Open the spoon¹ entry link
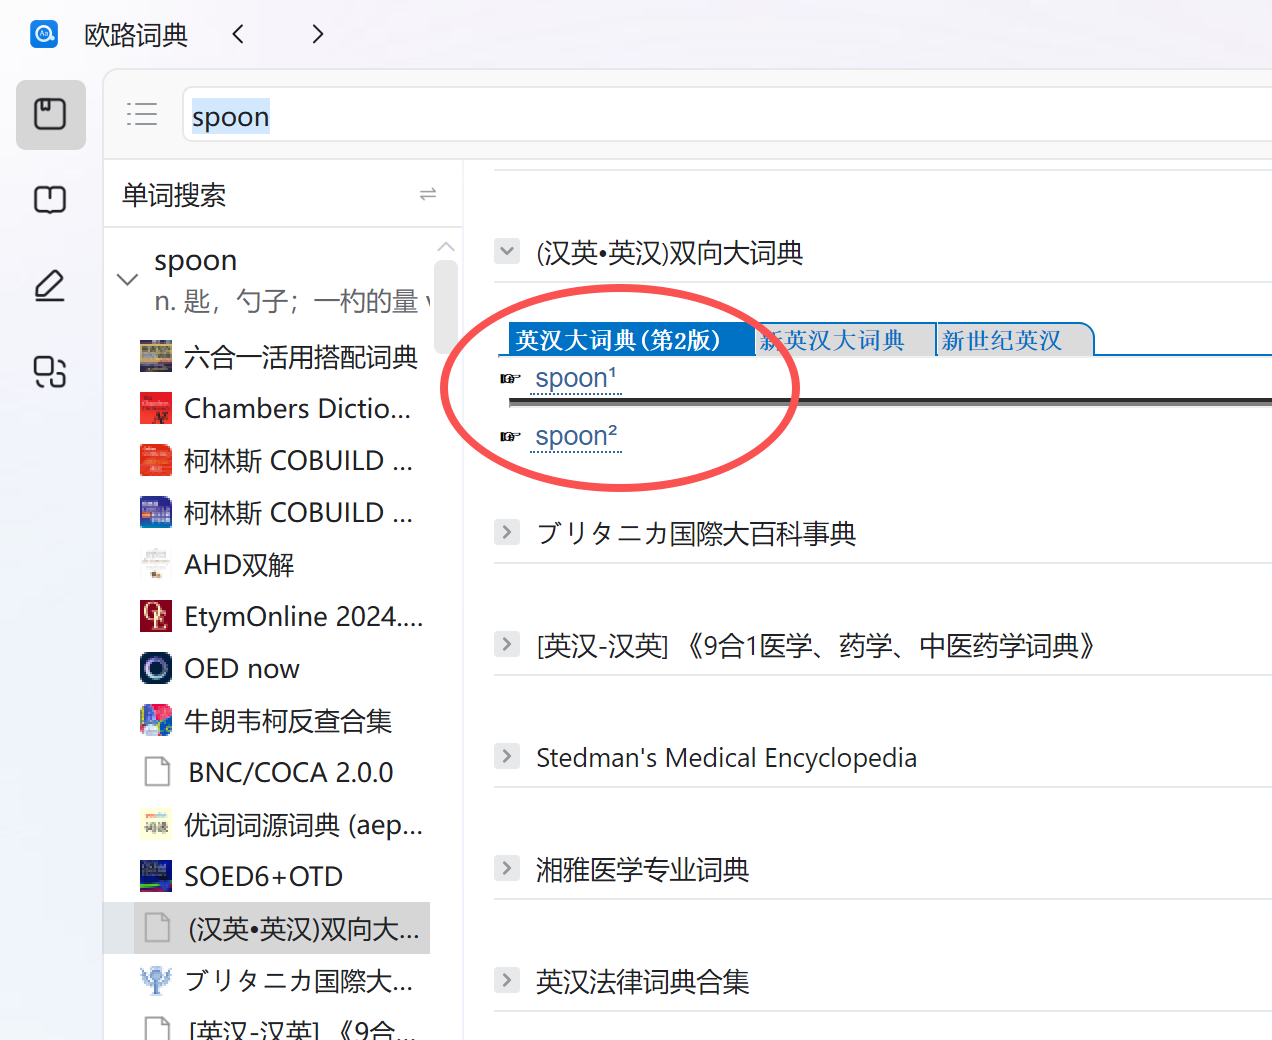1272x1040 pixels. (x=576, y=379)
